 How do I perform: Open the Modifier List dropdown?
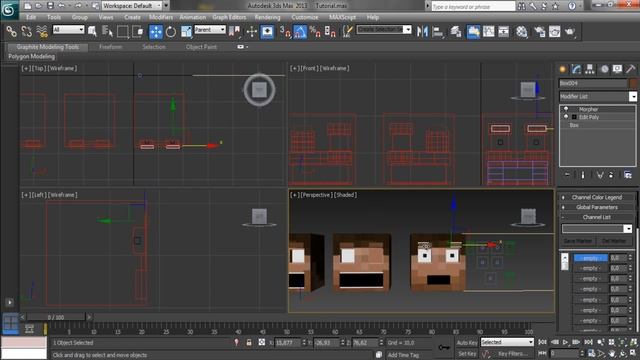pos(598,96)
